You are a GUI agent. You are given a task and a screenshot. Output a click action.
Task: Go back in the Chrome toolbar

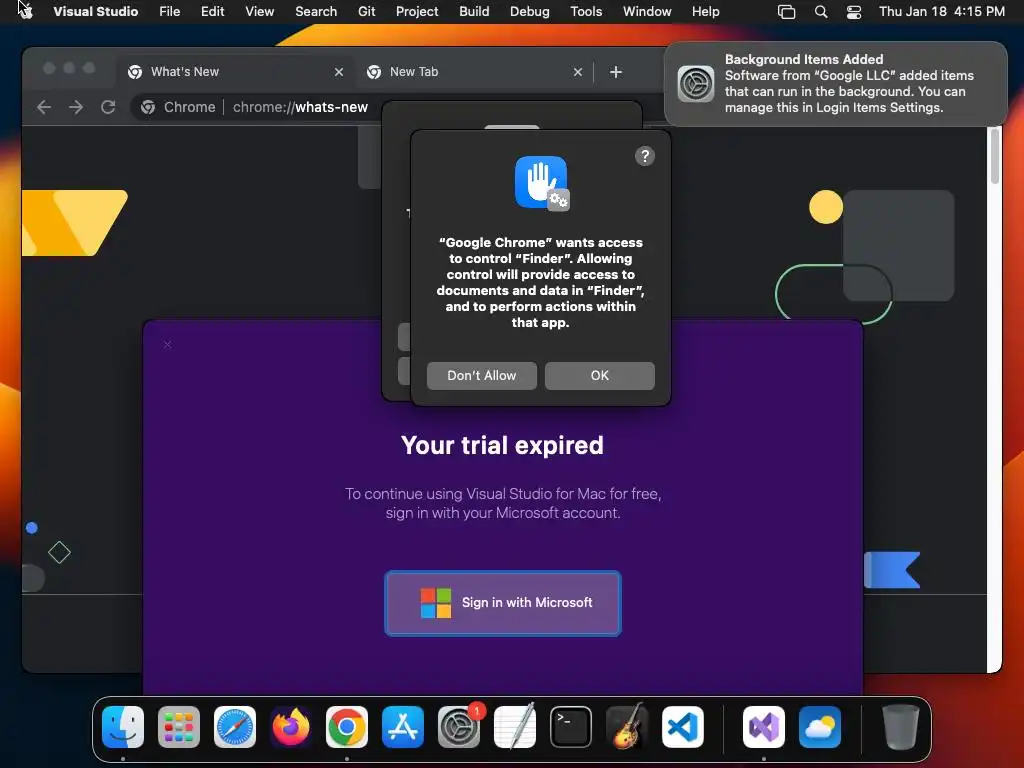[x=44, y=107]
